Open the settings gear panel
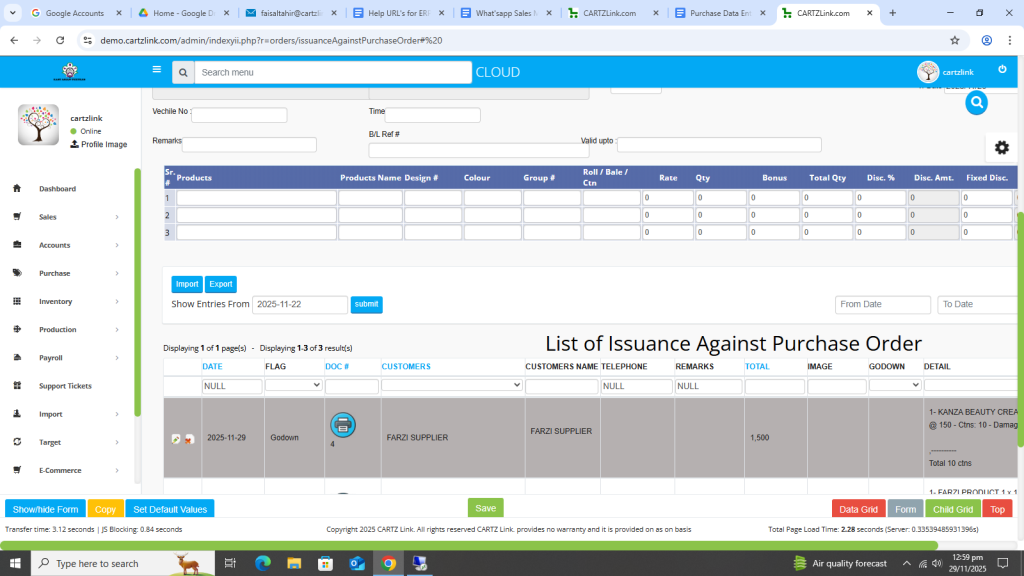 [1001, 147]
